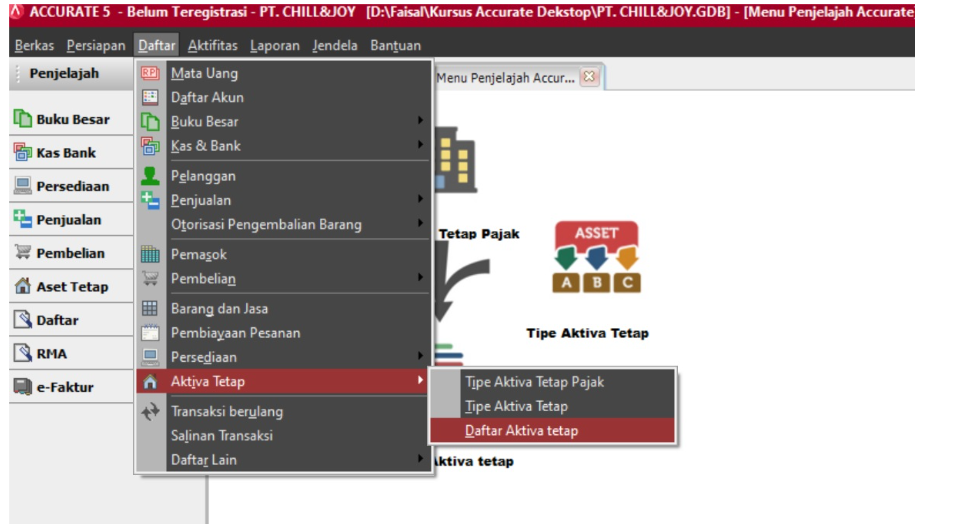Click the Barang dan Jasa grid icon
958x524 pixels.
point(150,309)
